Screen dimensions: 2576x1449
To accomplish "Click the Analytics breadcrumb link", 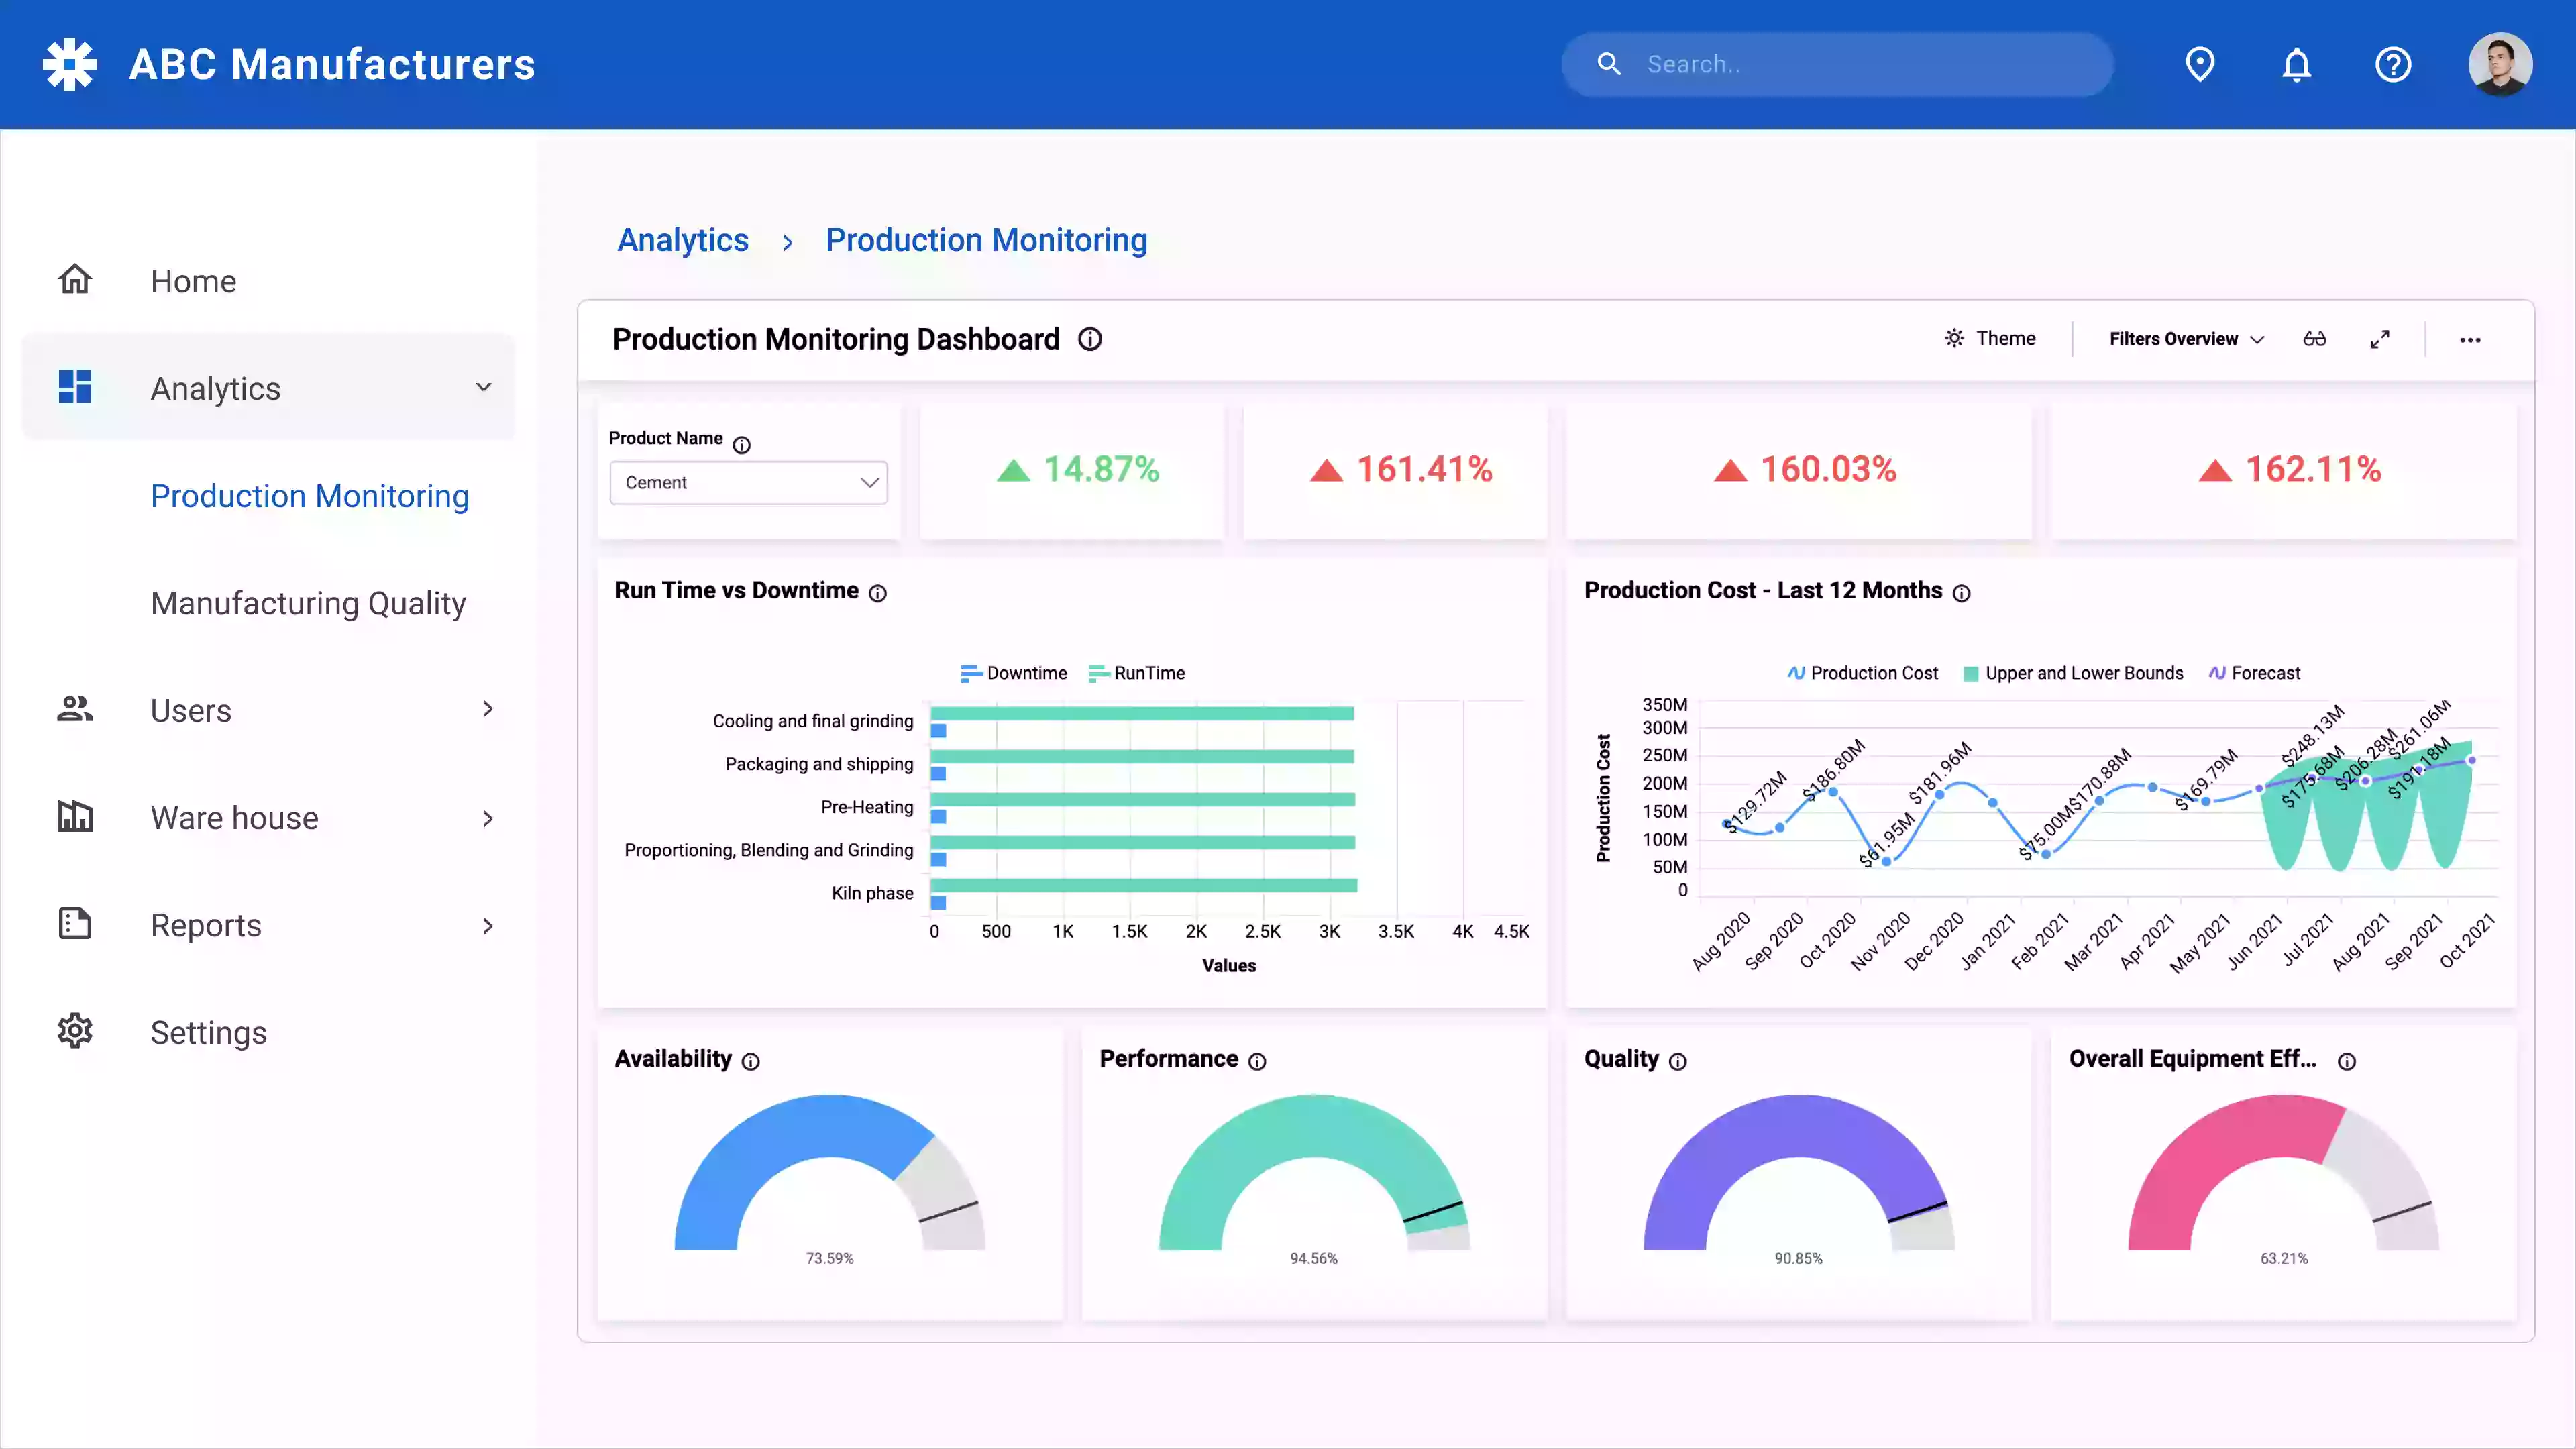I will tap(682, 240).
